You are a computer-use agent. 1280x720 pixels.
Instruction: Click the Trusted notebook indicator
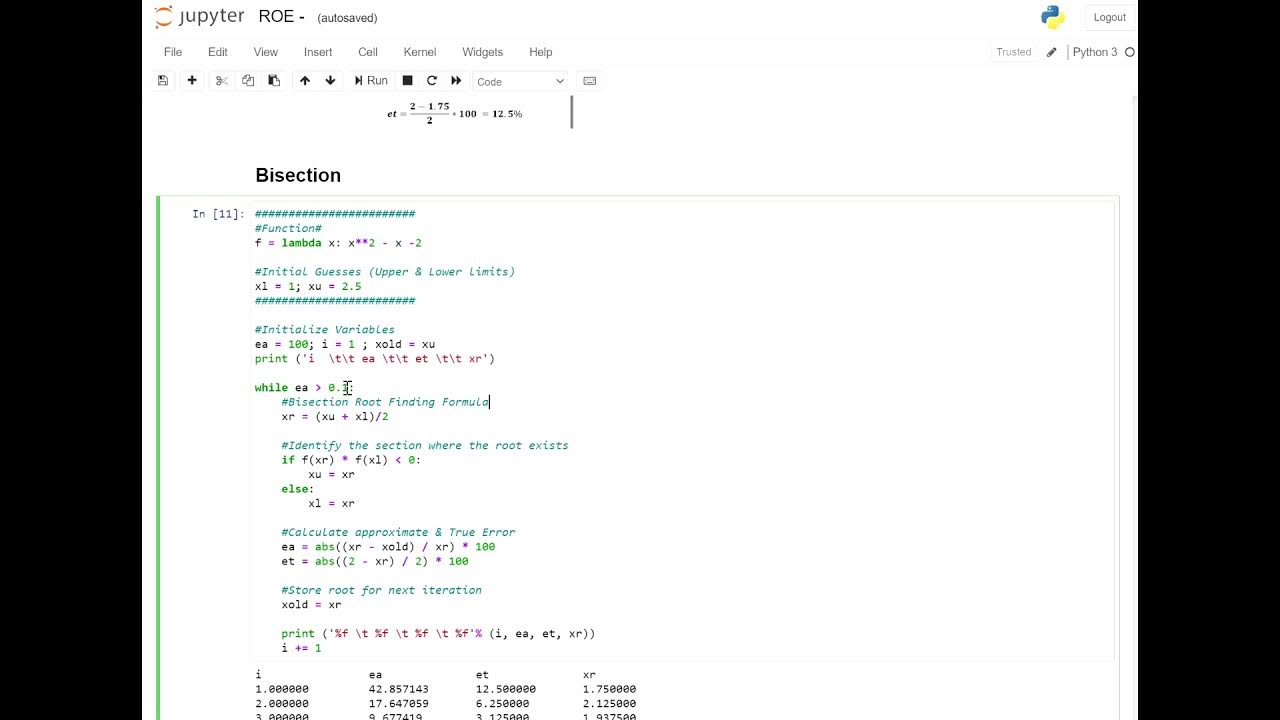tap(1013, 52)
